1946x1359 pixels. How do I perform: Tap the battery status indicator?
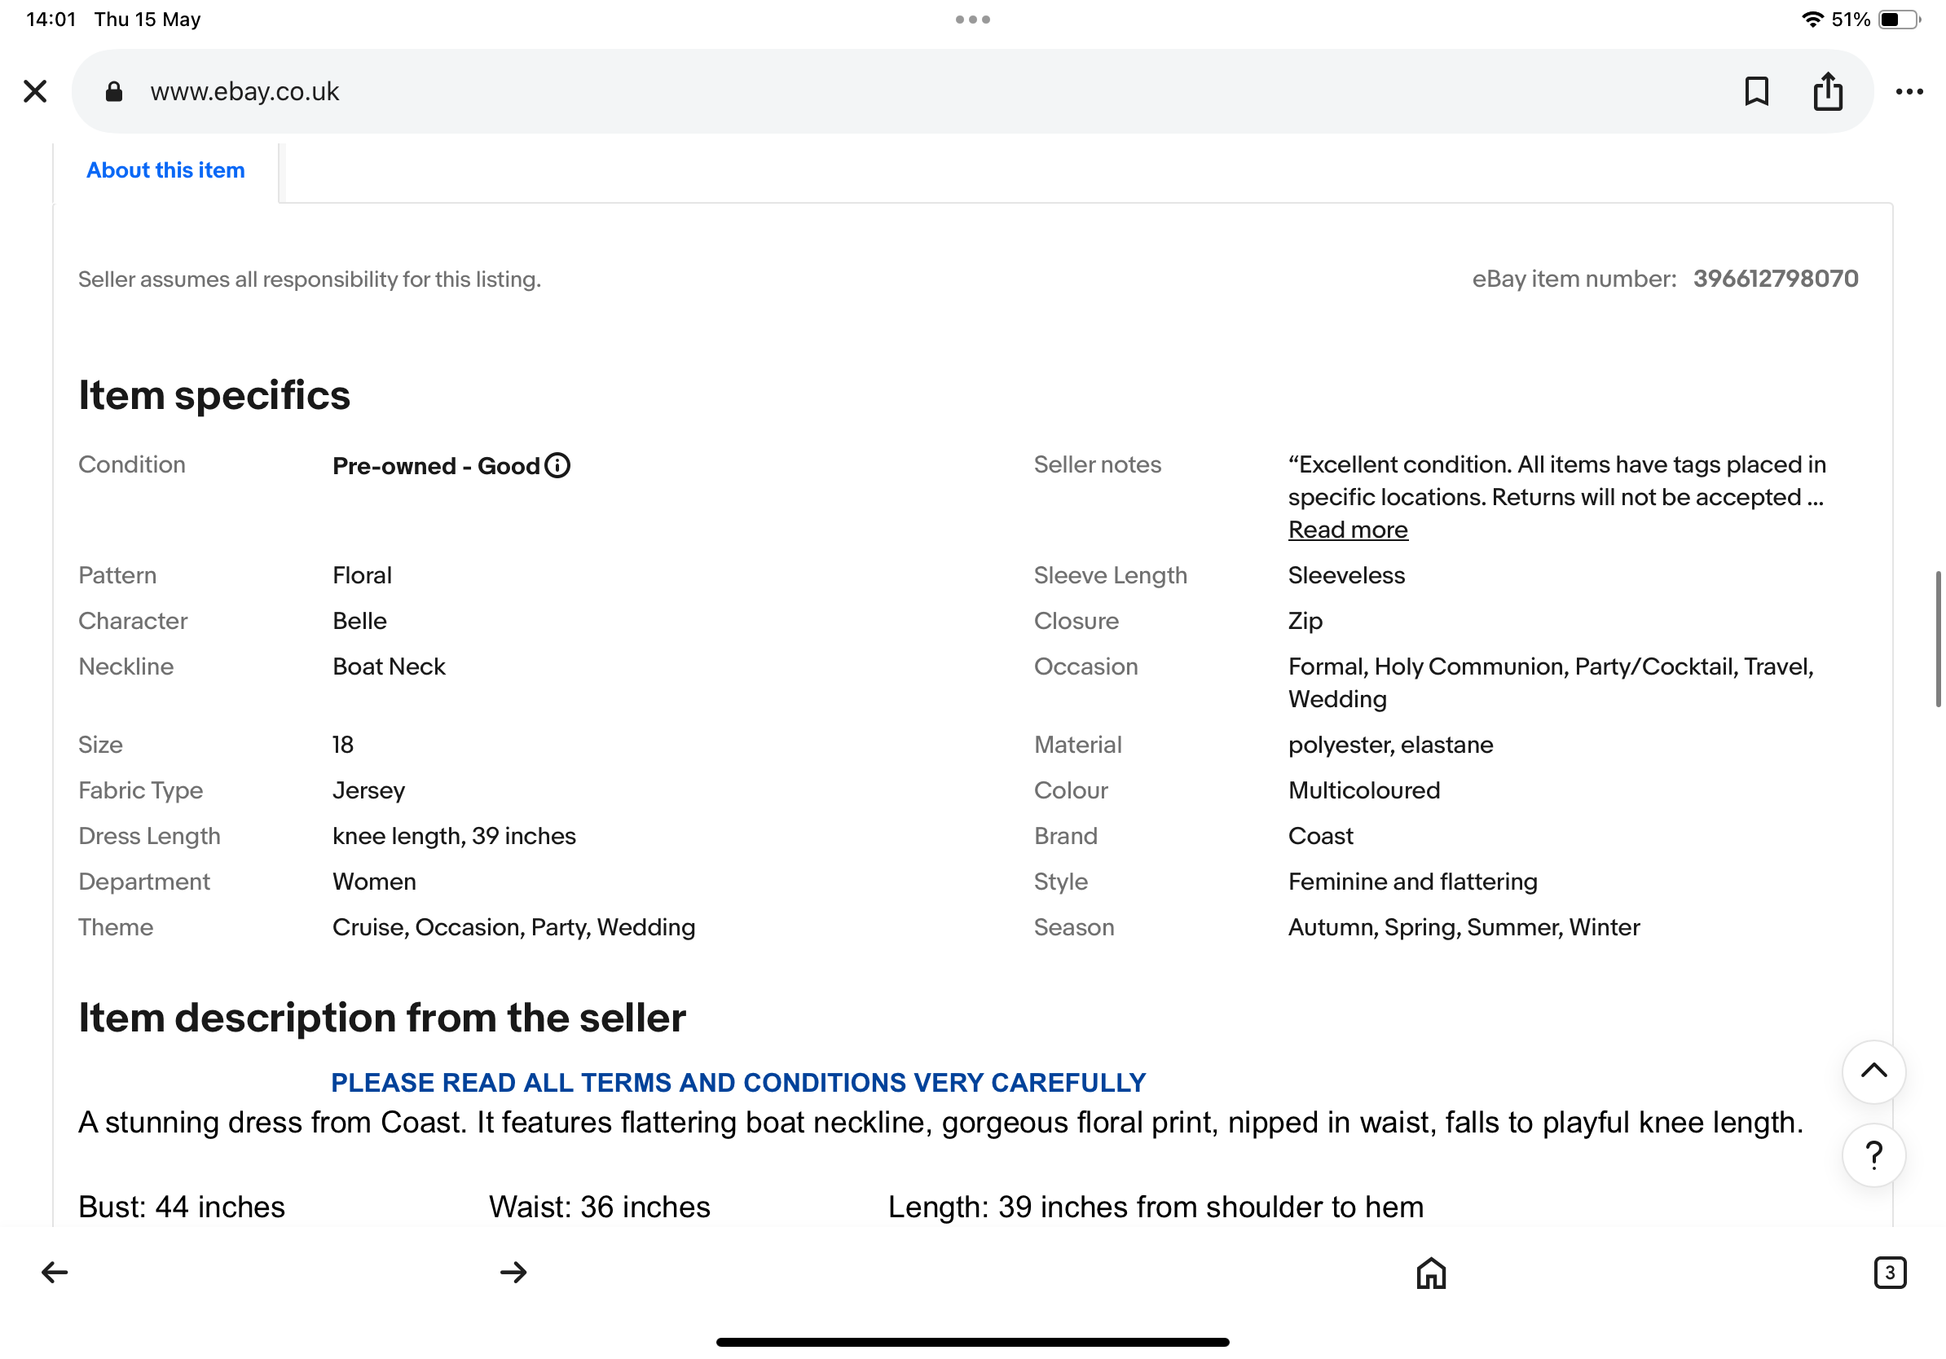click(1899, 19)
